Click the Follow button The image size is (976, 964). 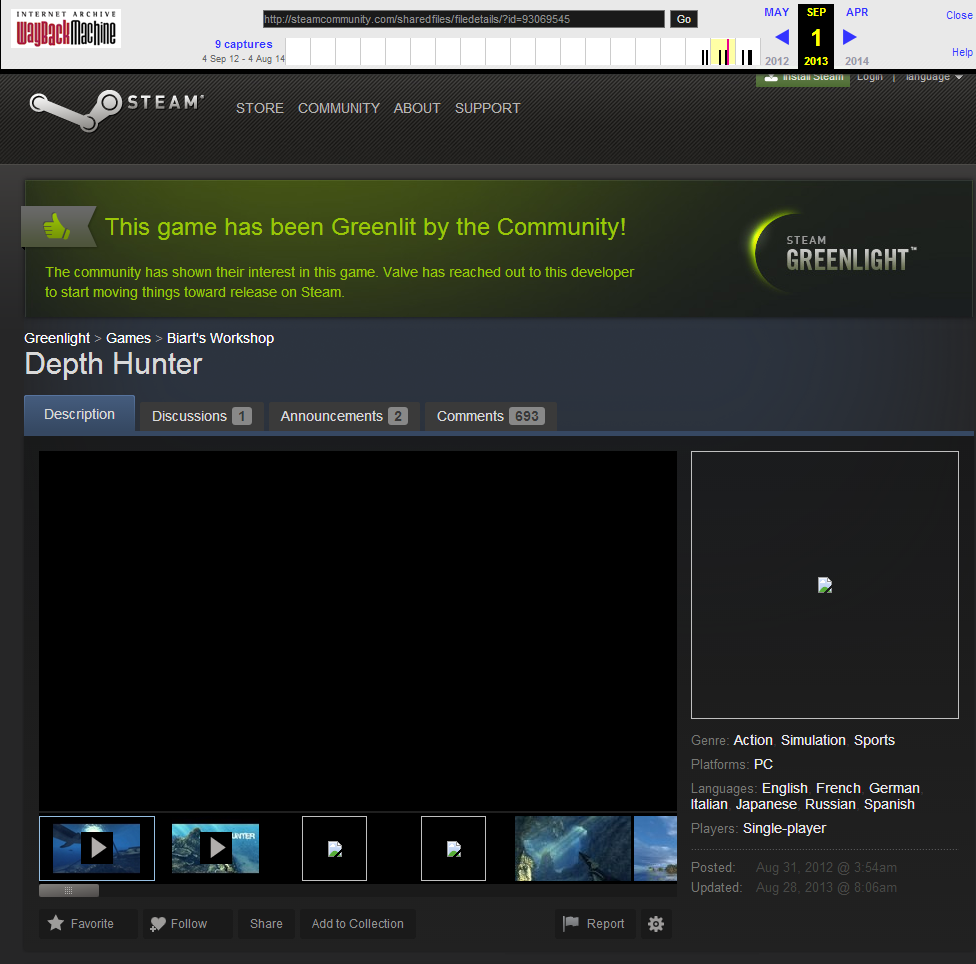tap(187, 924)
